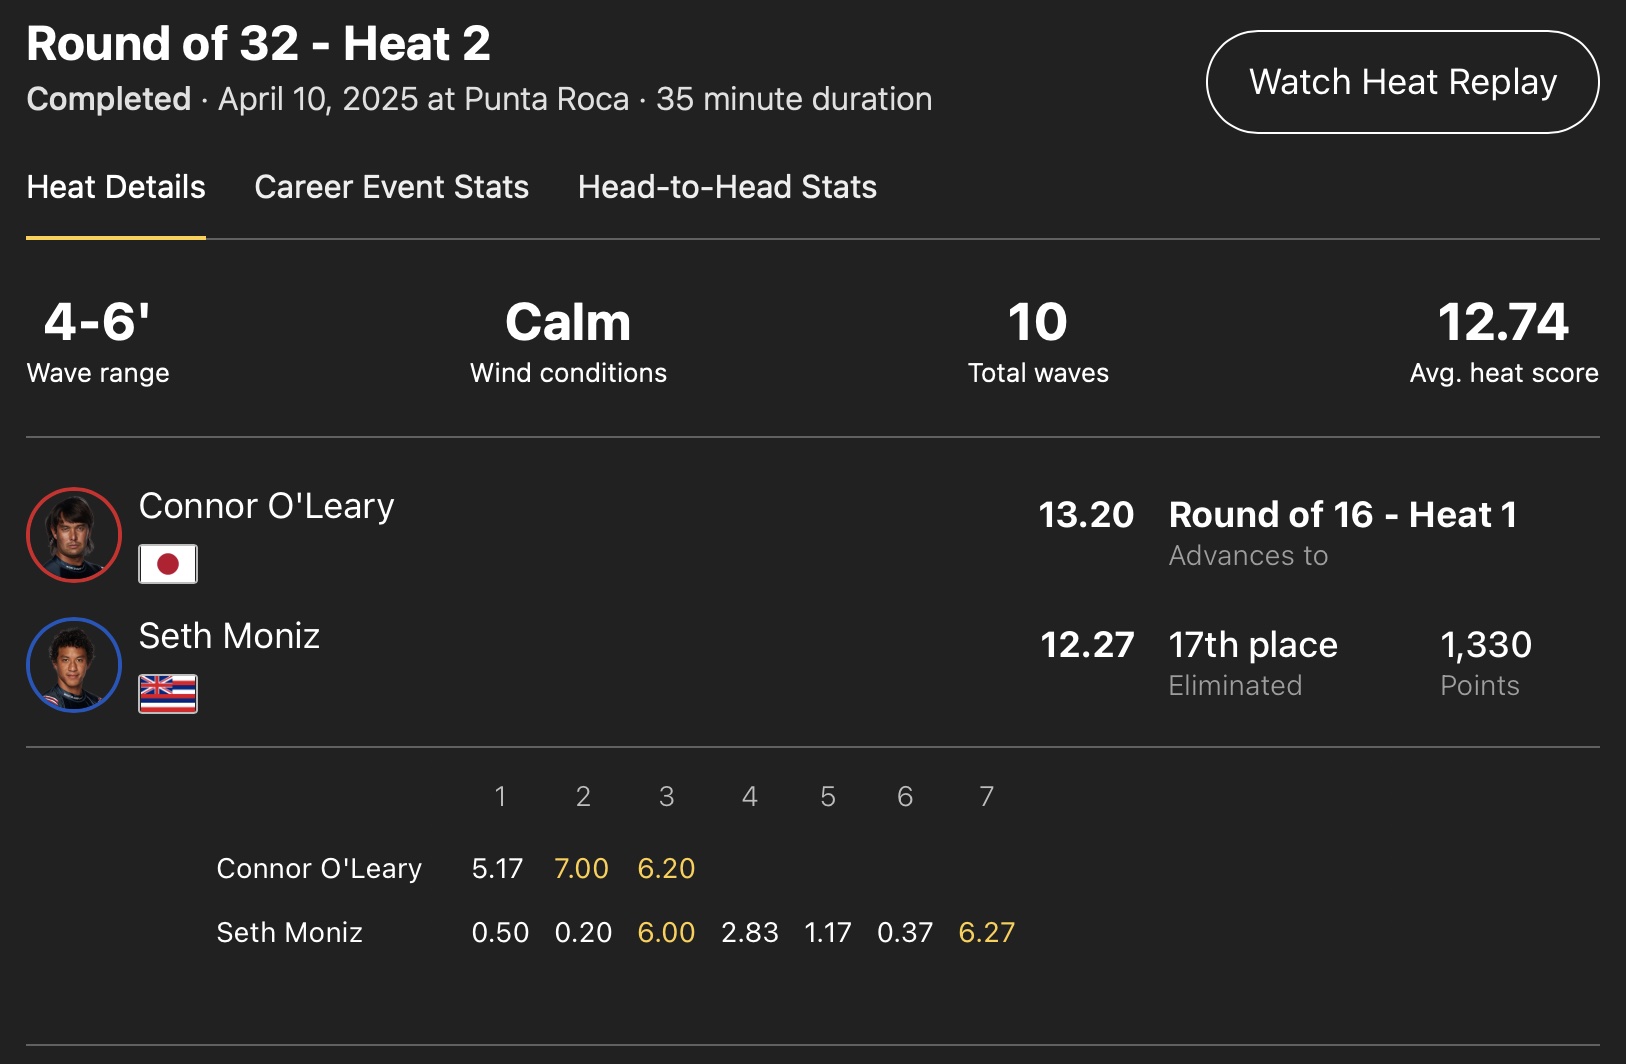The height and width of the screenshot is (1064, 1626).
Task: Click Seth Moniz's 6.00 wave score
Action: (666, 933)
